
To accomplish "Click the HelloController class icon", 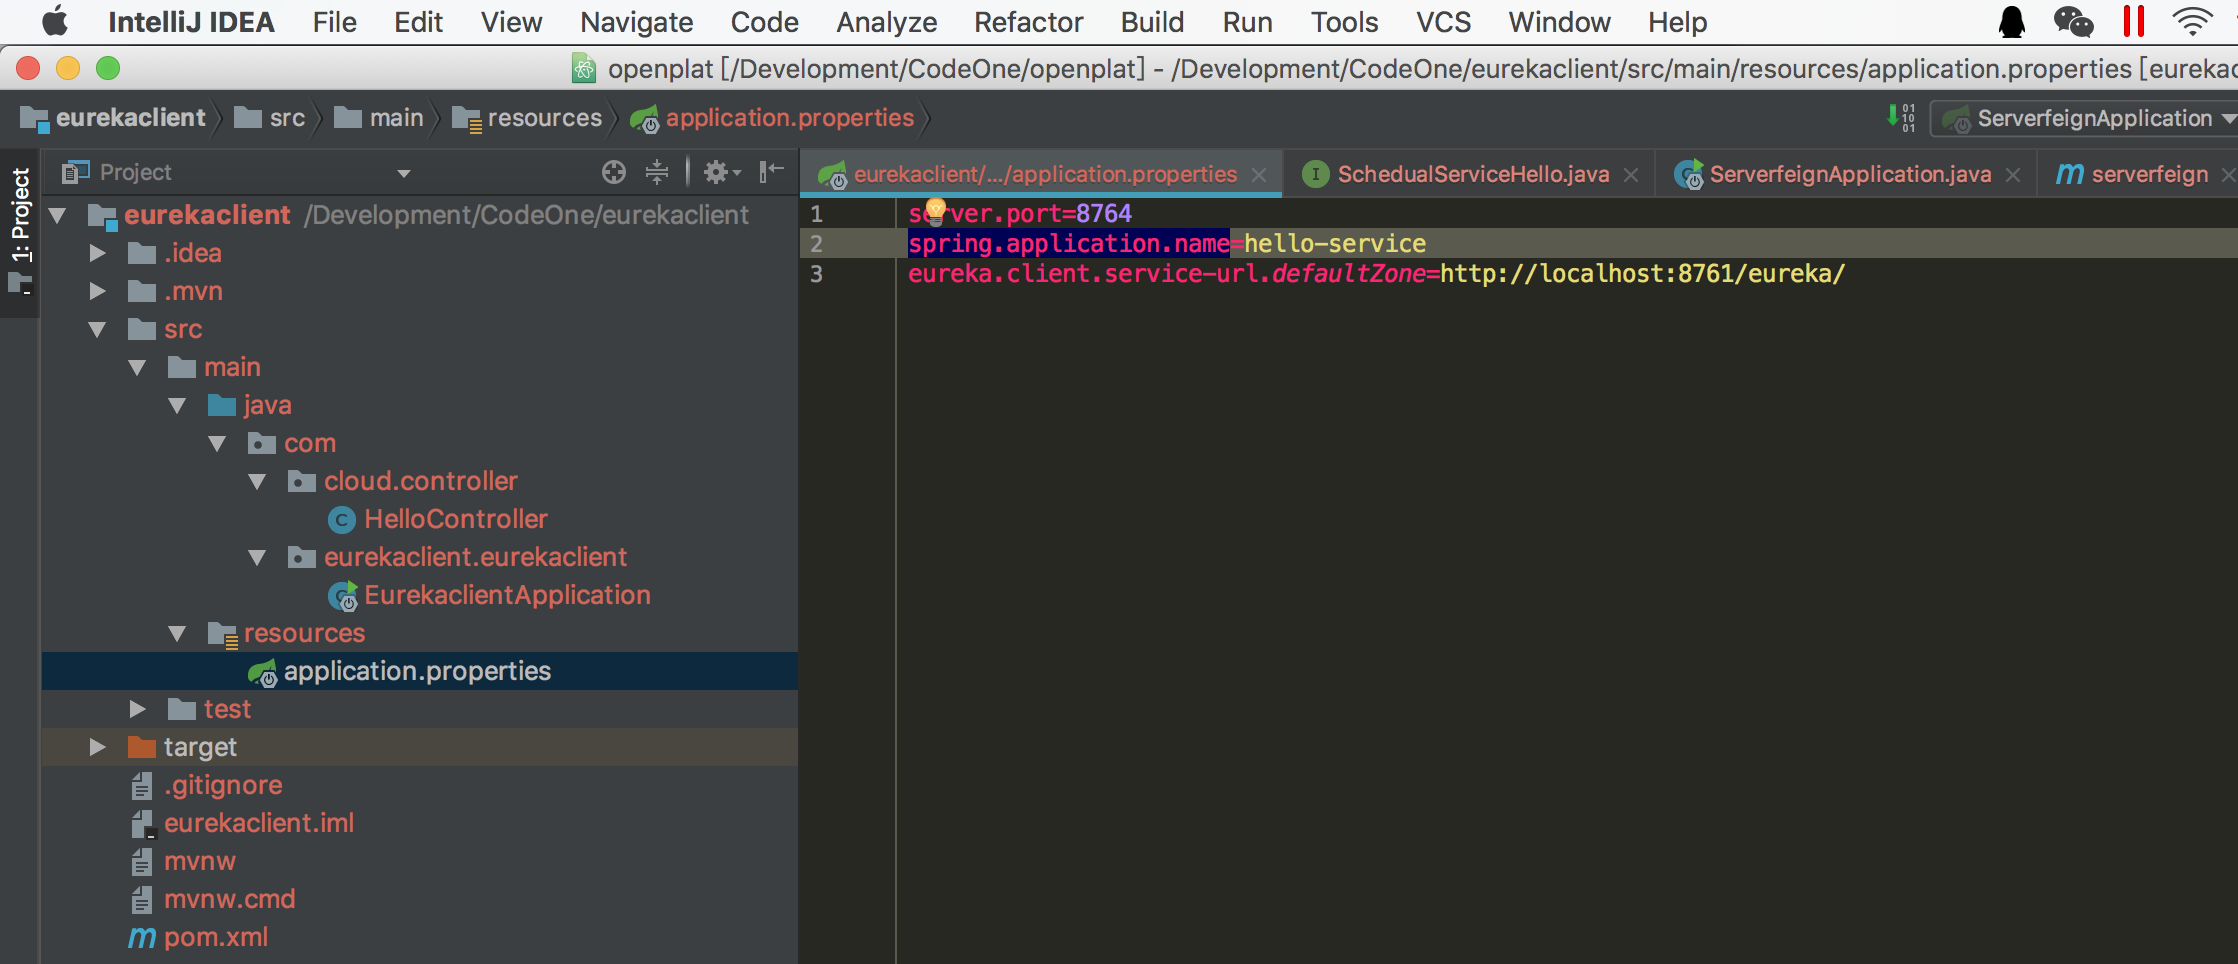I will (x=342, y=520).
